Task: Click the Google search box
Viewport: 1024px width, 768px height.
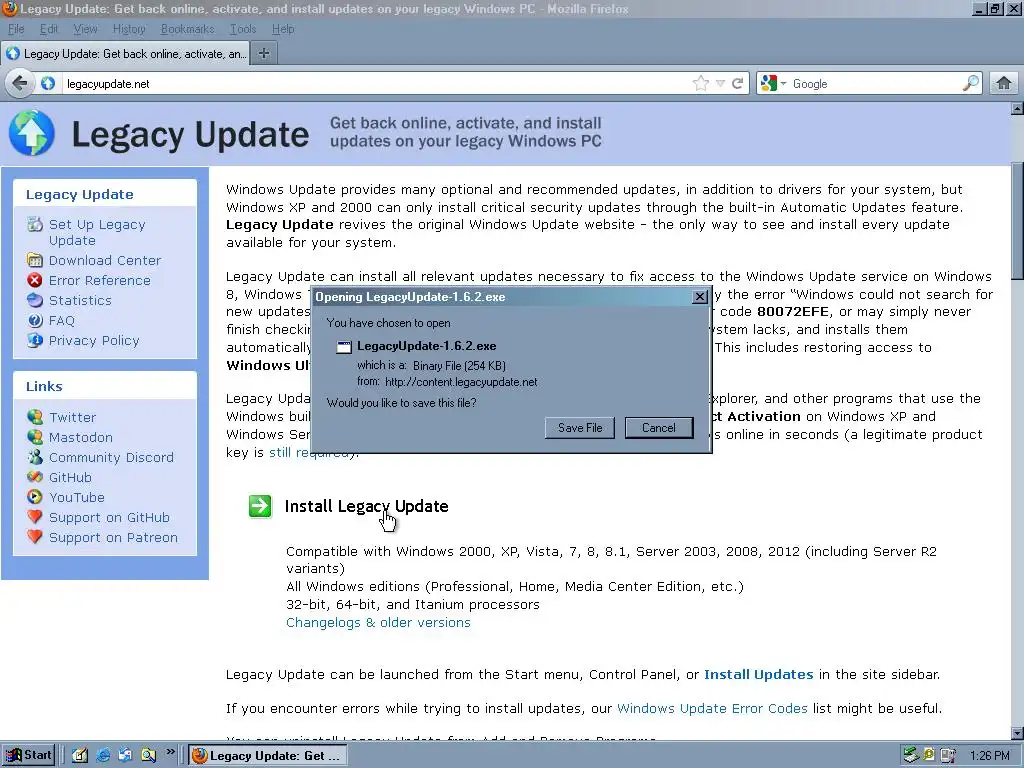Action: tap(875, 84)
